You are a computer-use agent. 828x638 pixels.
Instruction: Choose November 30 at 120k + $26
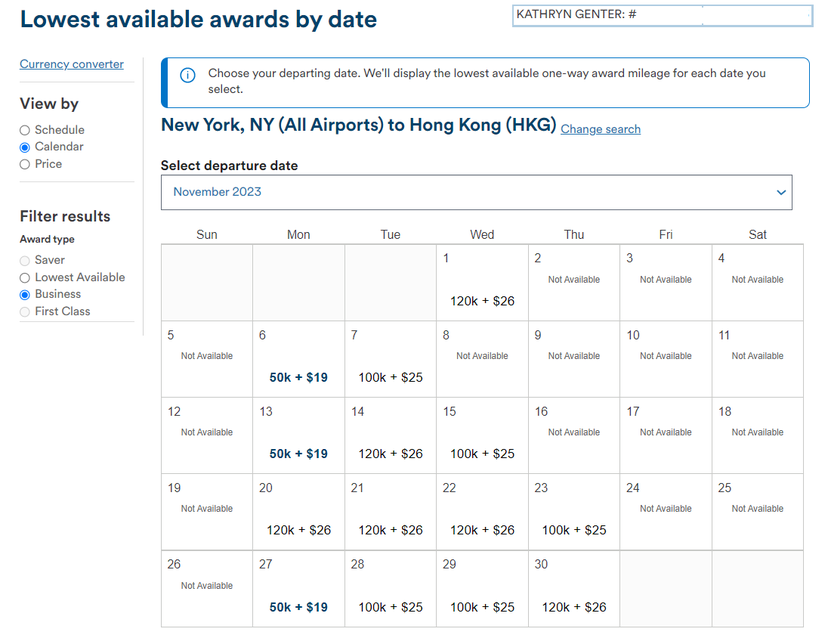click(x=574, y=589)
